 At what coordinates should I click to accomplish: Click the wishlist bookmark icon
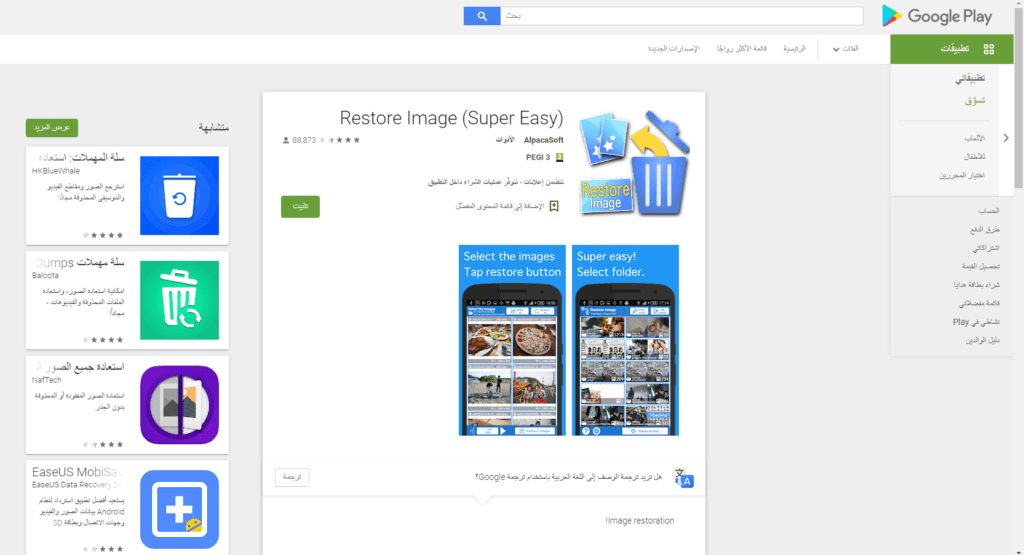click(554, 206)
